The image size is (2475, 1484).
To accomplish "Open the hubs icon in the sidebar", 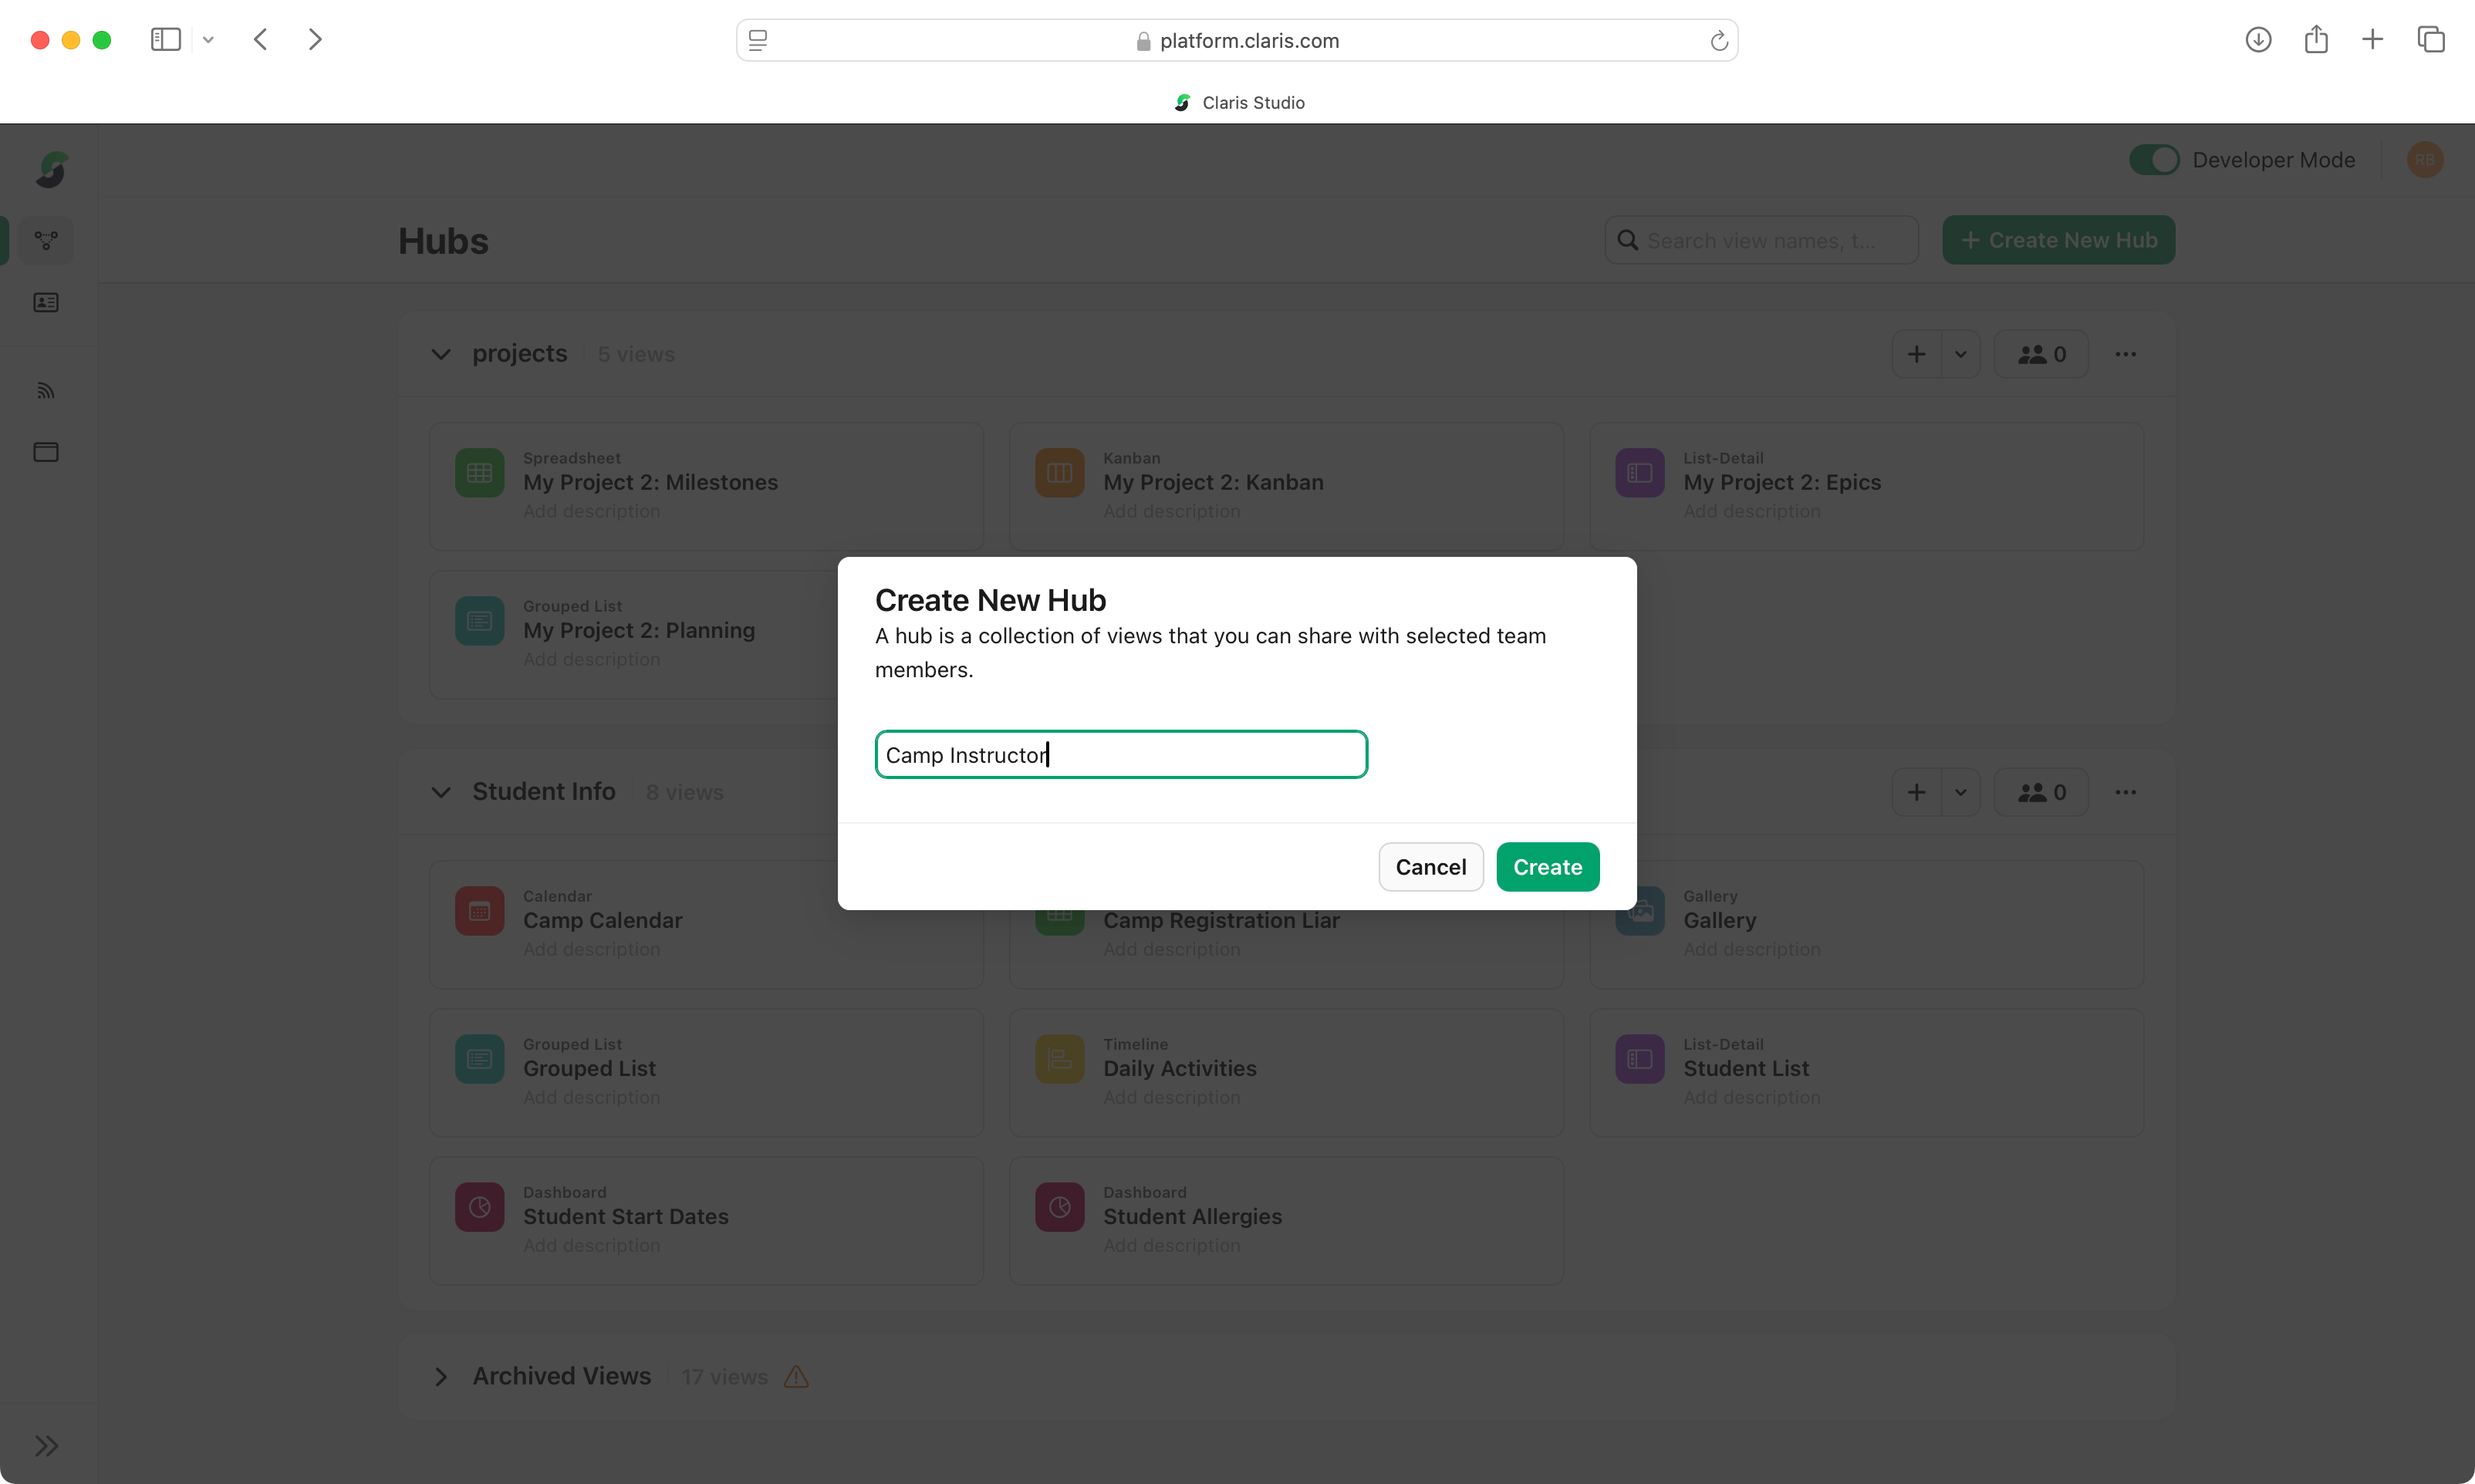I will coord(46,241).
